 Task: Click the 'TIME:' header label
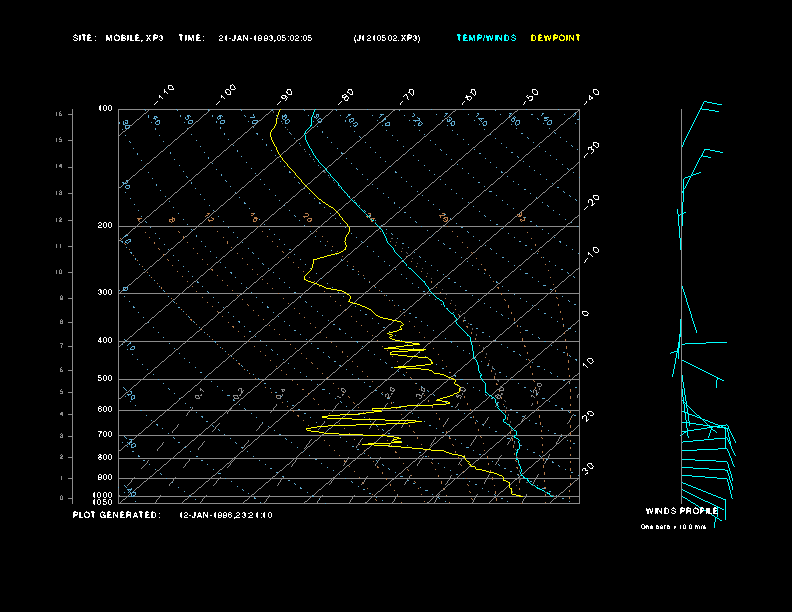[x=191, y=38]
